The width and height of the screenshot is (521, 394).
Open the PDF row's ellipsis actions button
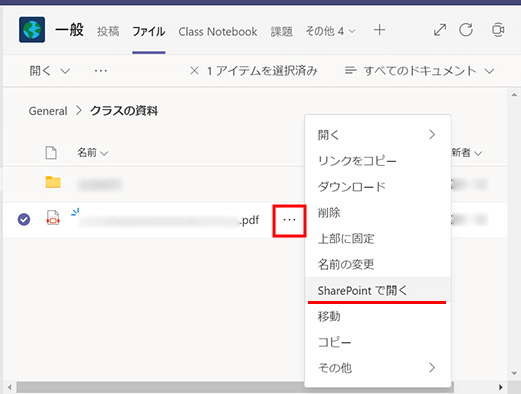(289, 220)
